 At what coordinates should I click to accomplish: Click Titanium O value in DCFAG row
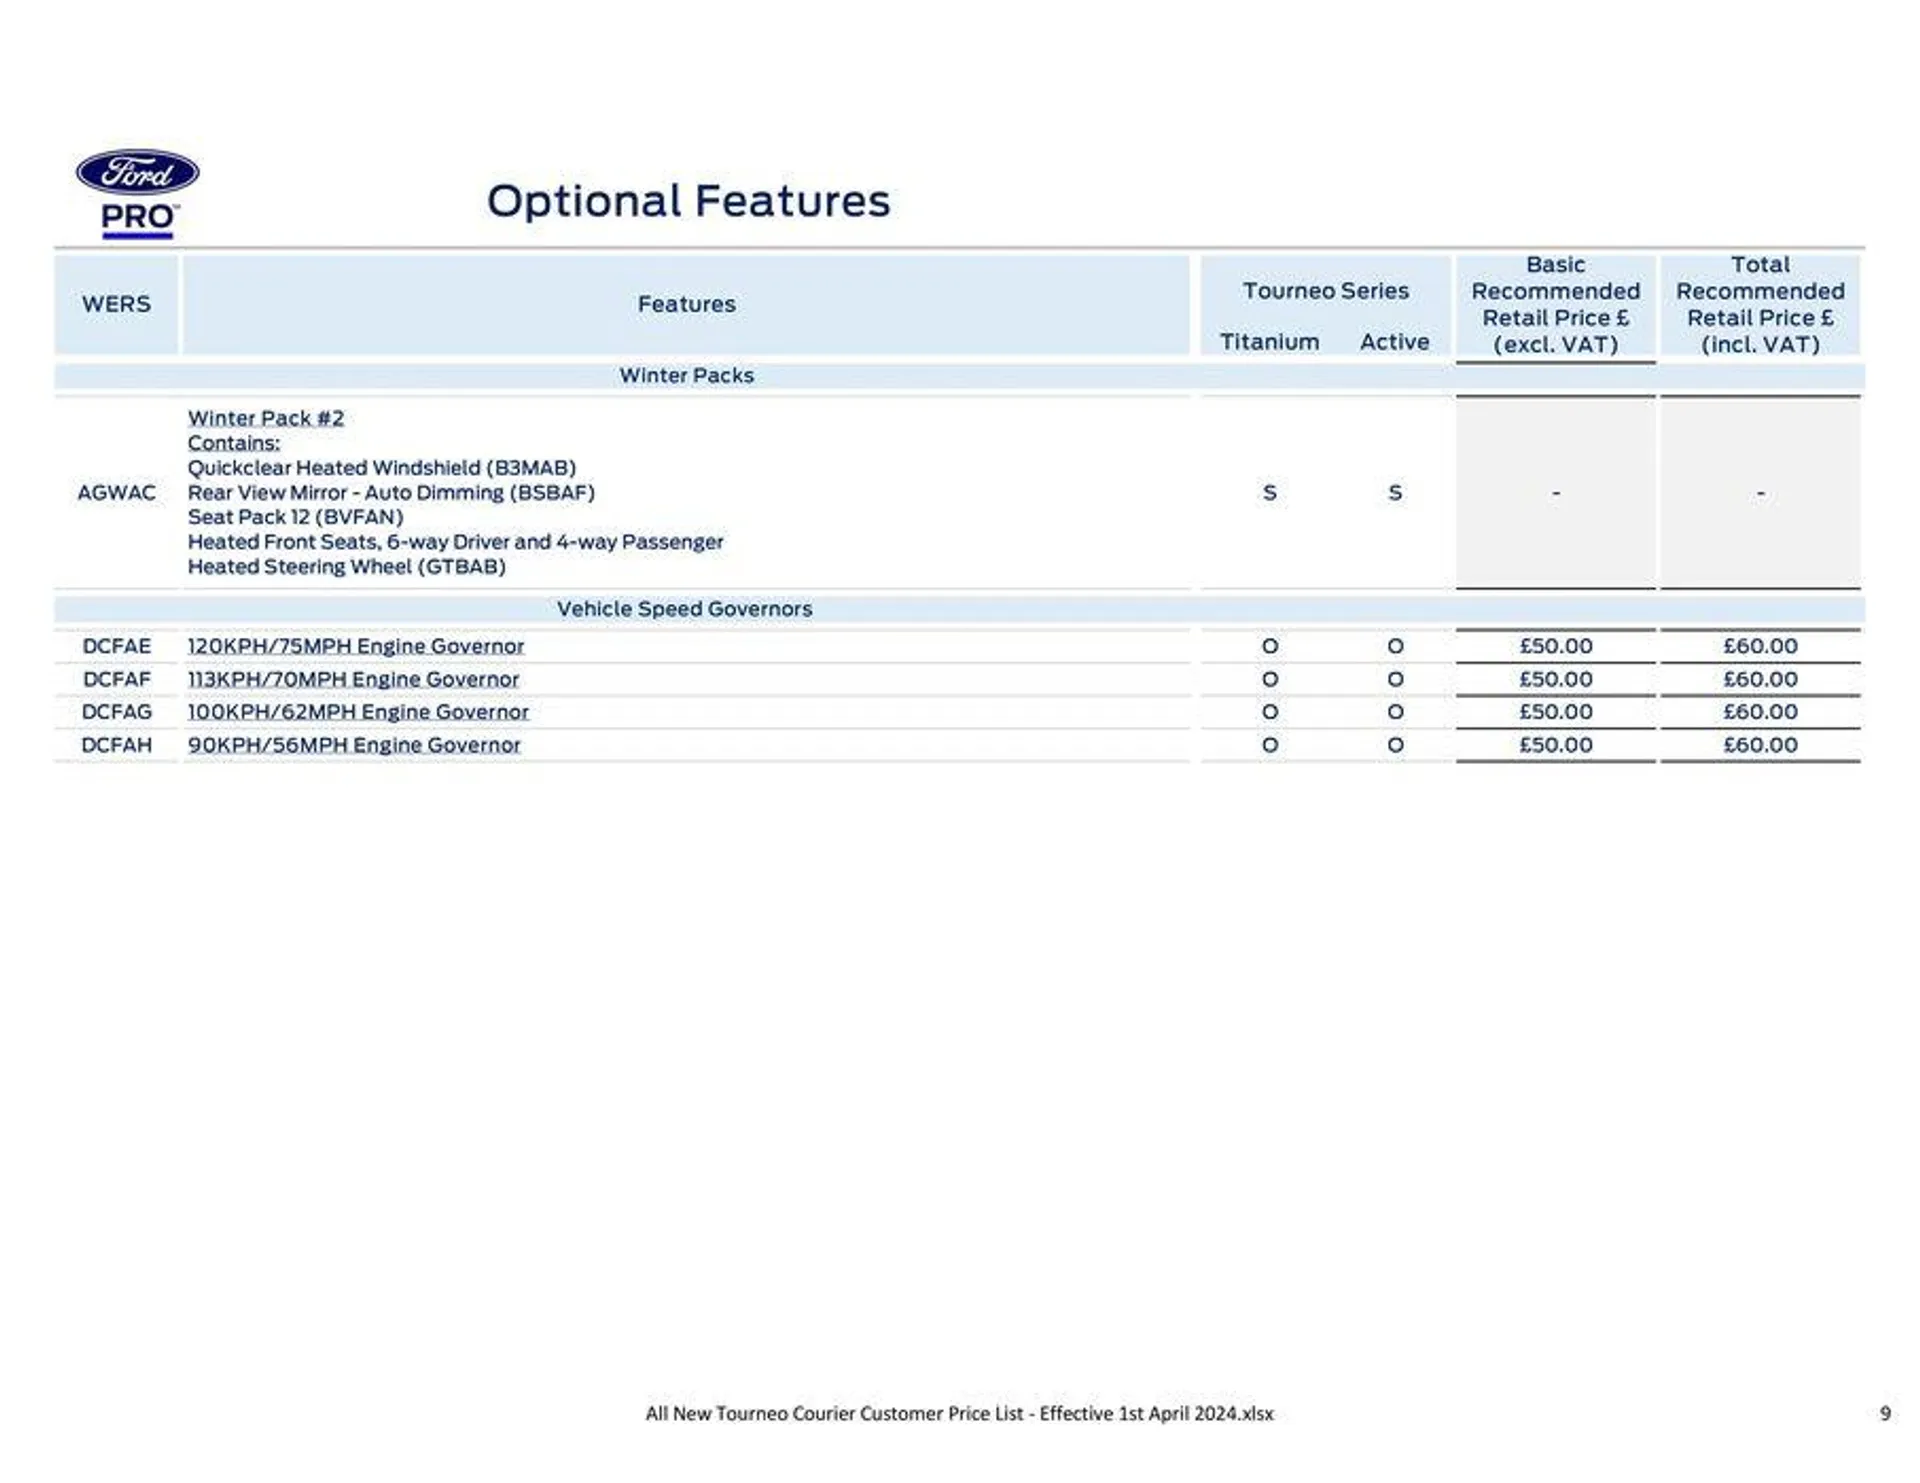(x=1269, y=712)
